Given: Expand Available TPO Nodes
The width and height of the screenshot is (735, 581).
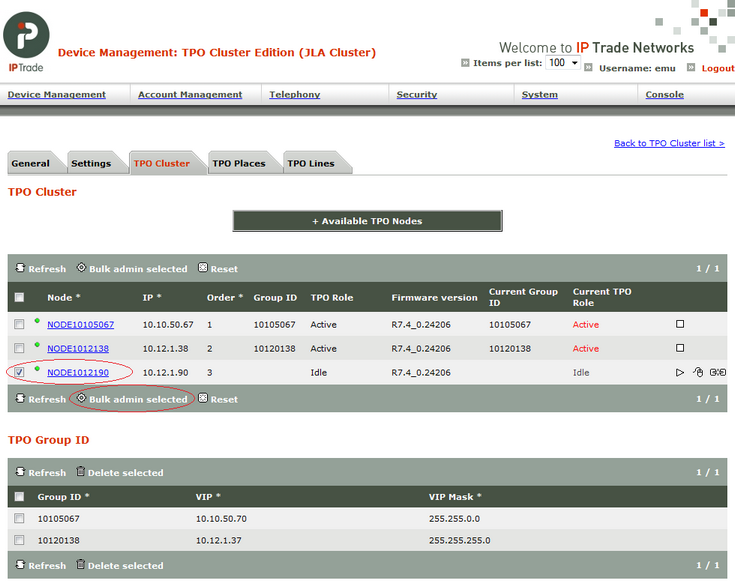Looking at the screenshot, I should tap(368, 221).
